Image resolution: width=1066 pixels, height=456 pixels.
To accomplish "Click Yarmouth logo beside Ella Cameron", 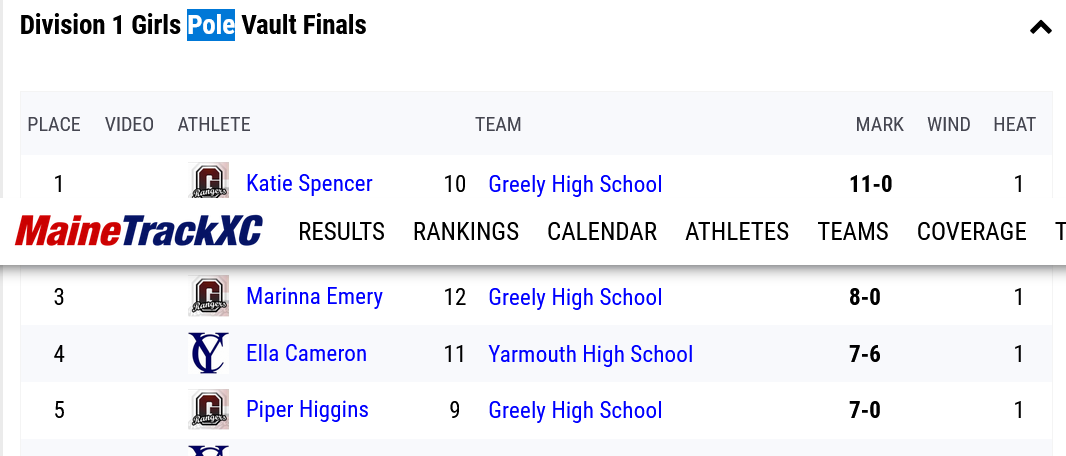I will [x=209, y=354].
